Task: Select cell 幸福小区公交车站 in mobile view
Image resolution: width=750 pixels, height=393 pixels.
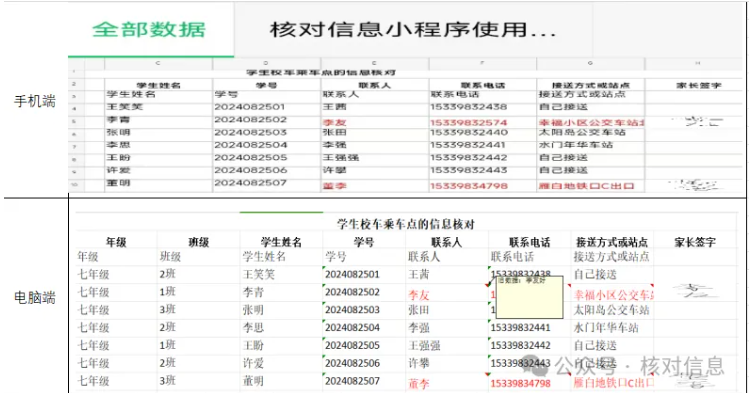Action: (591, 123)
